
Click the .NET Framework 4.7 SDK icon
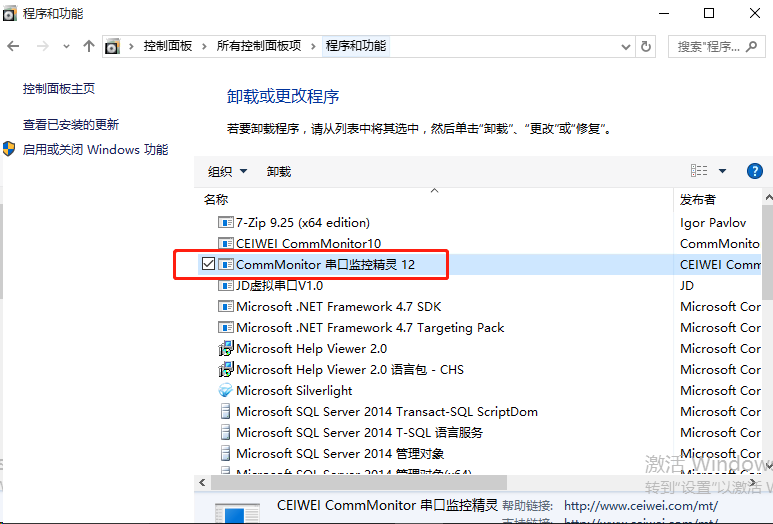coord(225,306)
